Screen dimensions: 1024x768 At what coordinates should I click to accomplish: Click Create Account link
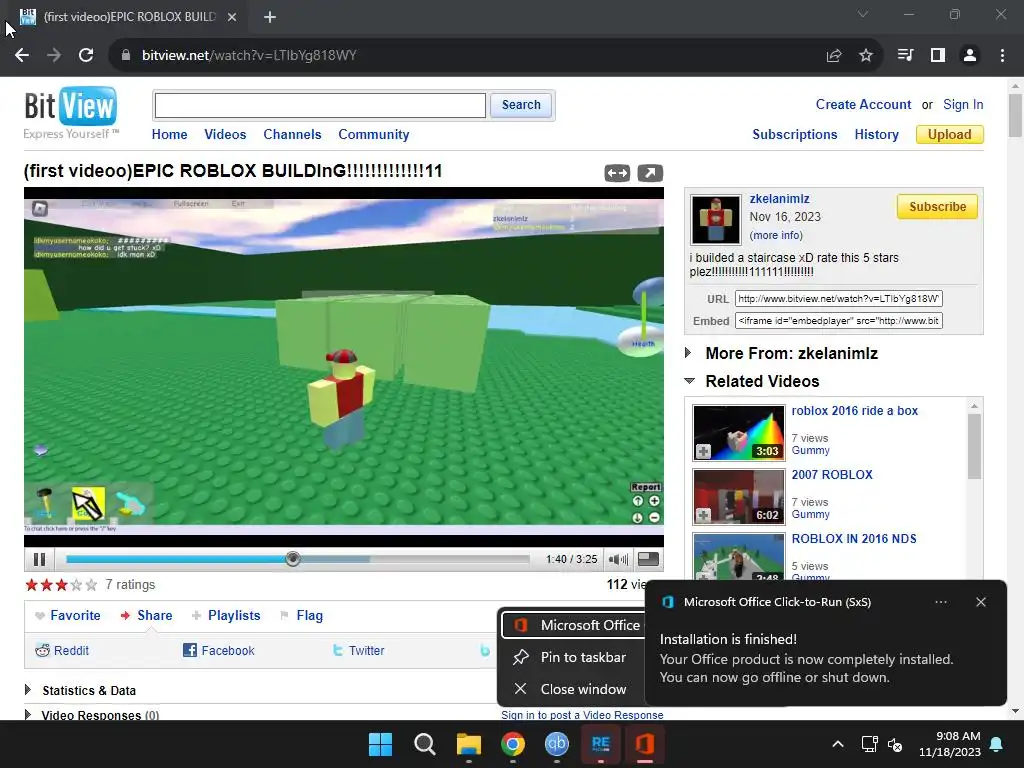pyautogui.click(x=863, y=104)
